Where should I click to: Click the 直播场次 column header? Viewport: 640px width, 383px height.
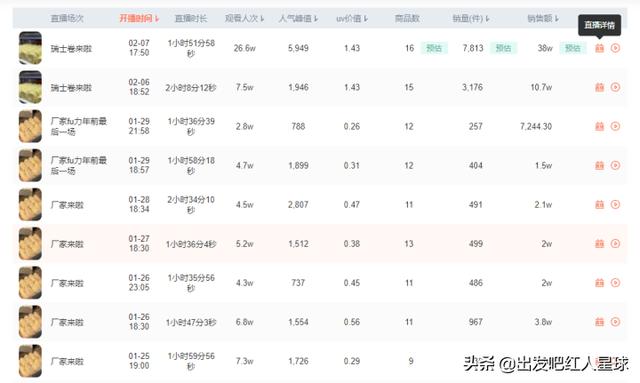[67, 18]
